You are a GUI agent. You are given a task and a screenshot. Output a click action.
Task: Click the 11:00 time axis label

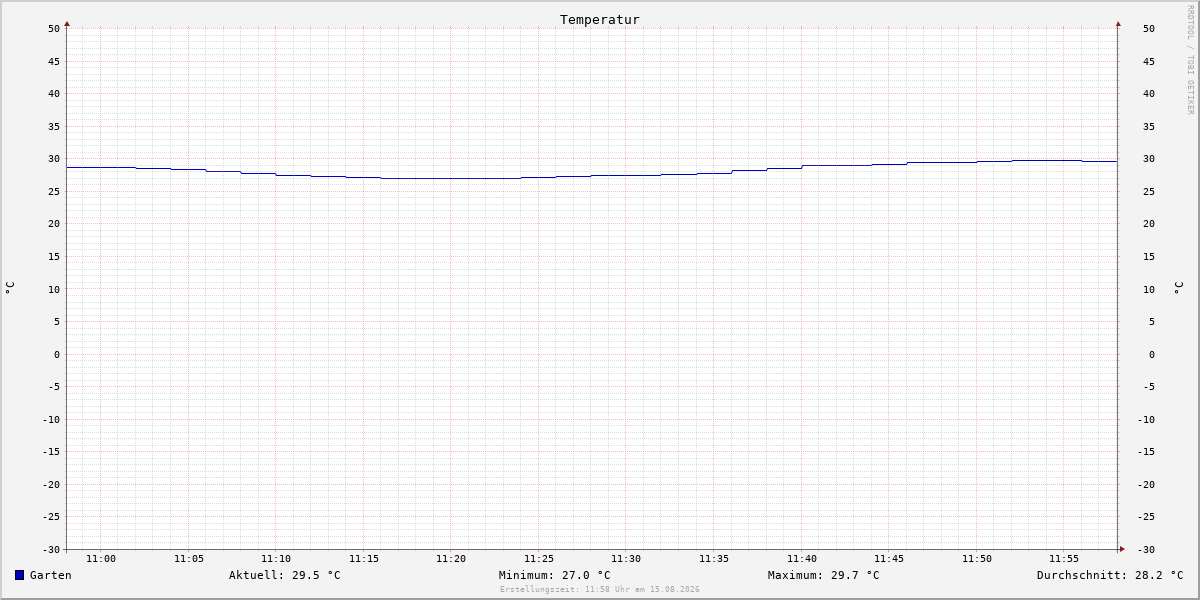101,559
